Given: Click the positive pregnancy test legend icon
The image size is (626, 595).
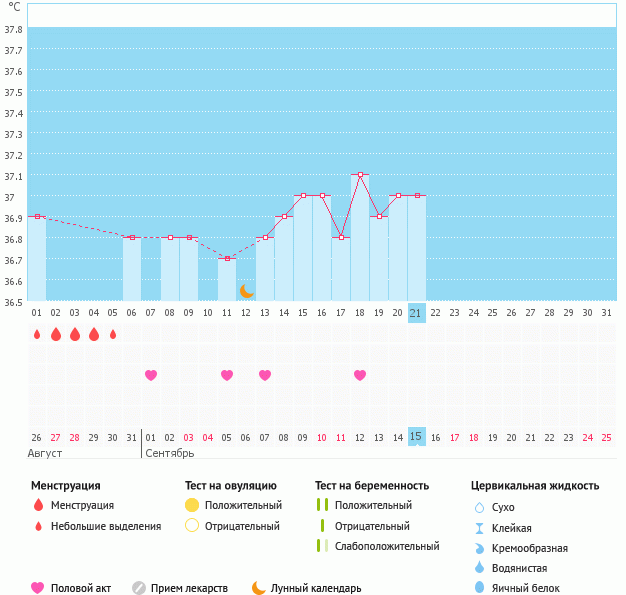Looking at the screenshot, I should coord(322,505).
